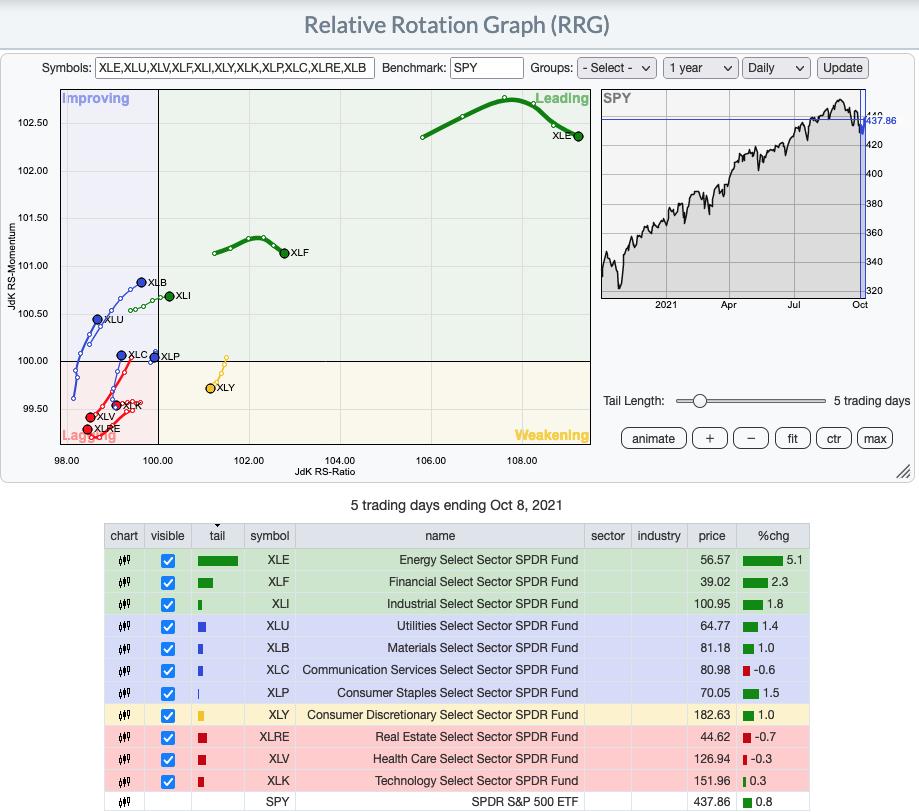Click the XLI marker on the RRG plot
Viewport: 919px width, 812px height.
coord(169,296)
